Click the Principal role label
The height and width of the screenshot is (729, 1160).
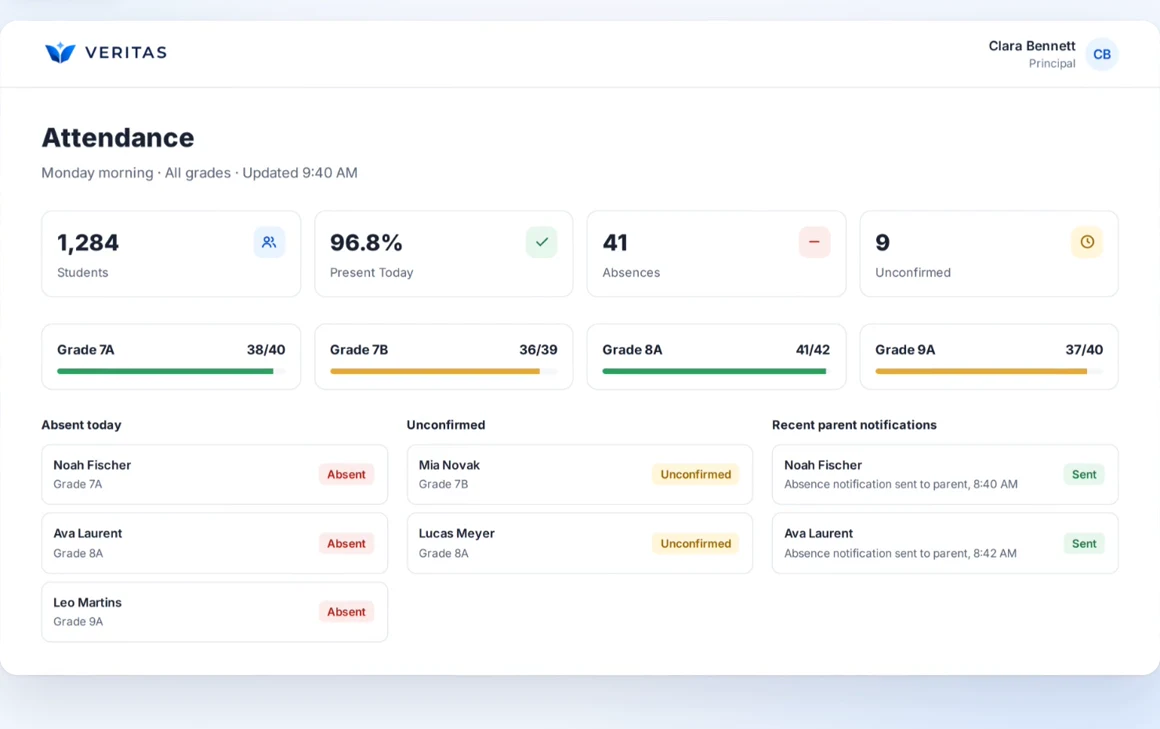point(1052,64)
